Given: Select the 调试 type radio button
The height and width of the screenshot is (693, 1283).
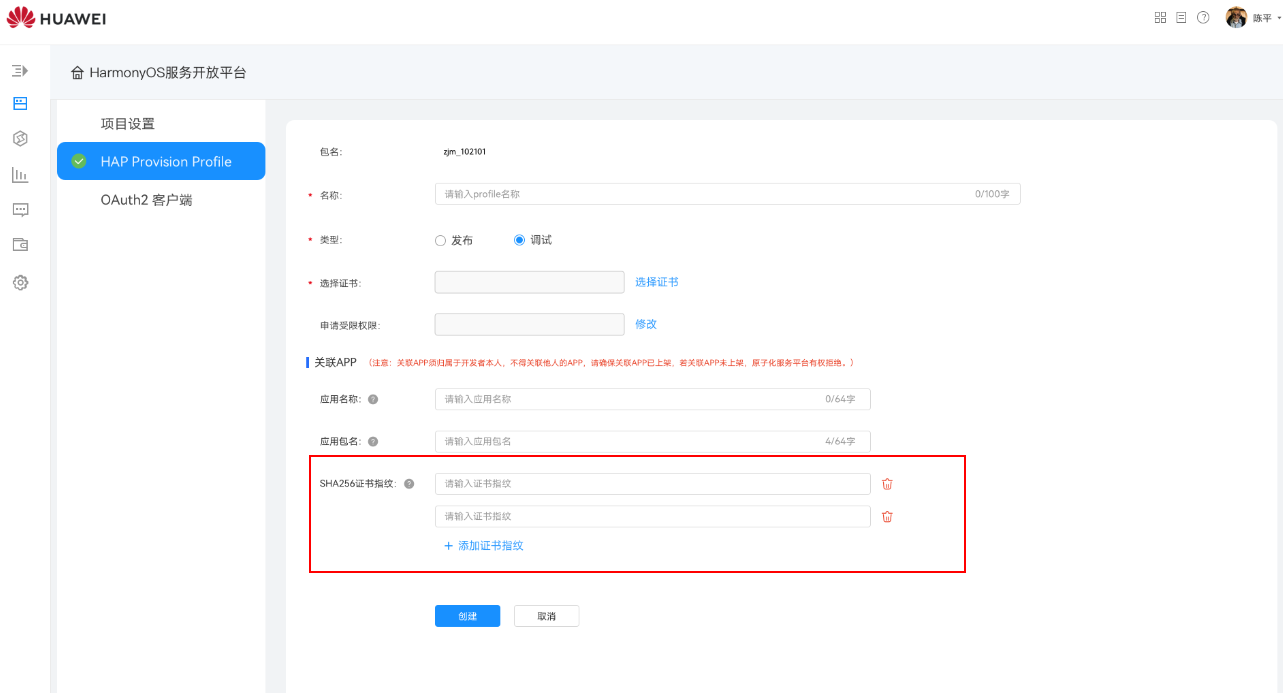Looking at the screenshot, I should pos(519,240).
